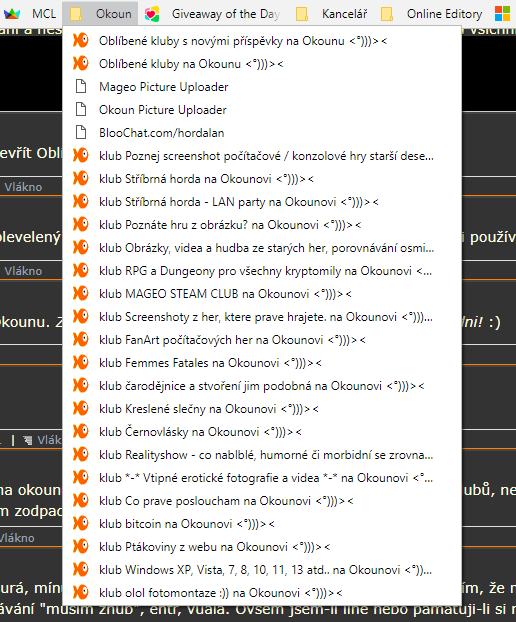Open klub Vtipné erotické fotografie bookmark
The image size is (516, 622).
pyautogui.click(x=262, y=478)
